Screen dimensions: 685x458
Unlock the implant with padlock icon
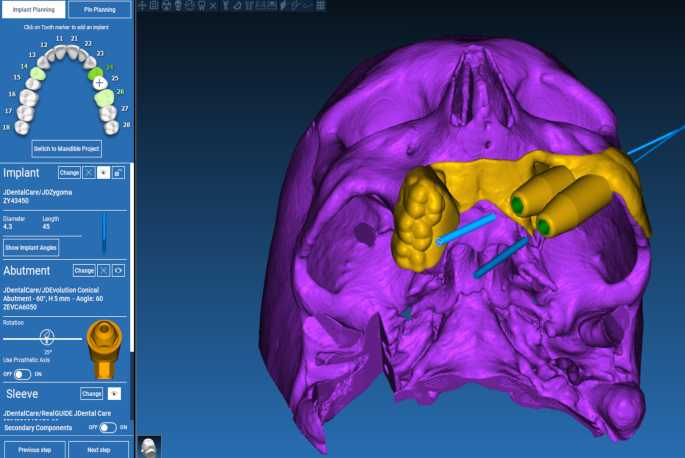pos(118,173)
